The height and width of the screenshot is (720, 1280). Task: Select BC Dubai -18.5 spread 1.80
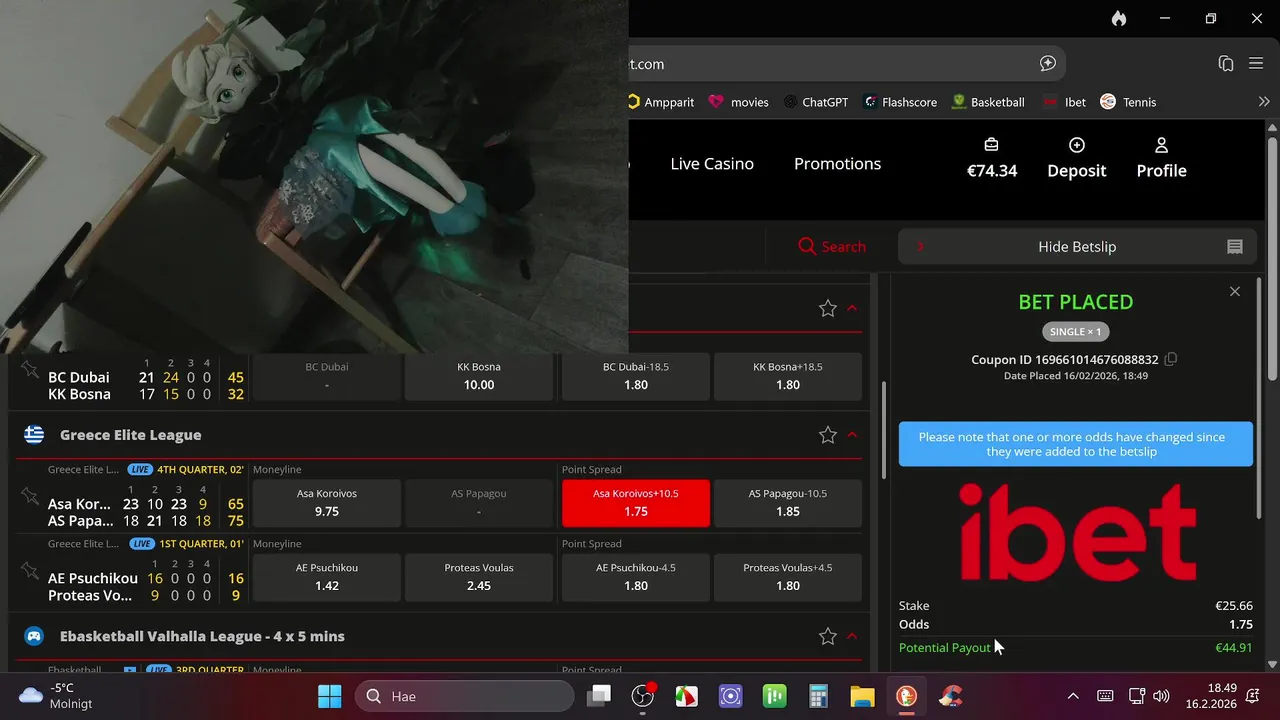pos(636,376)
